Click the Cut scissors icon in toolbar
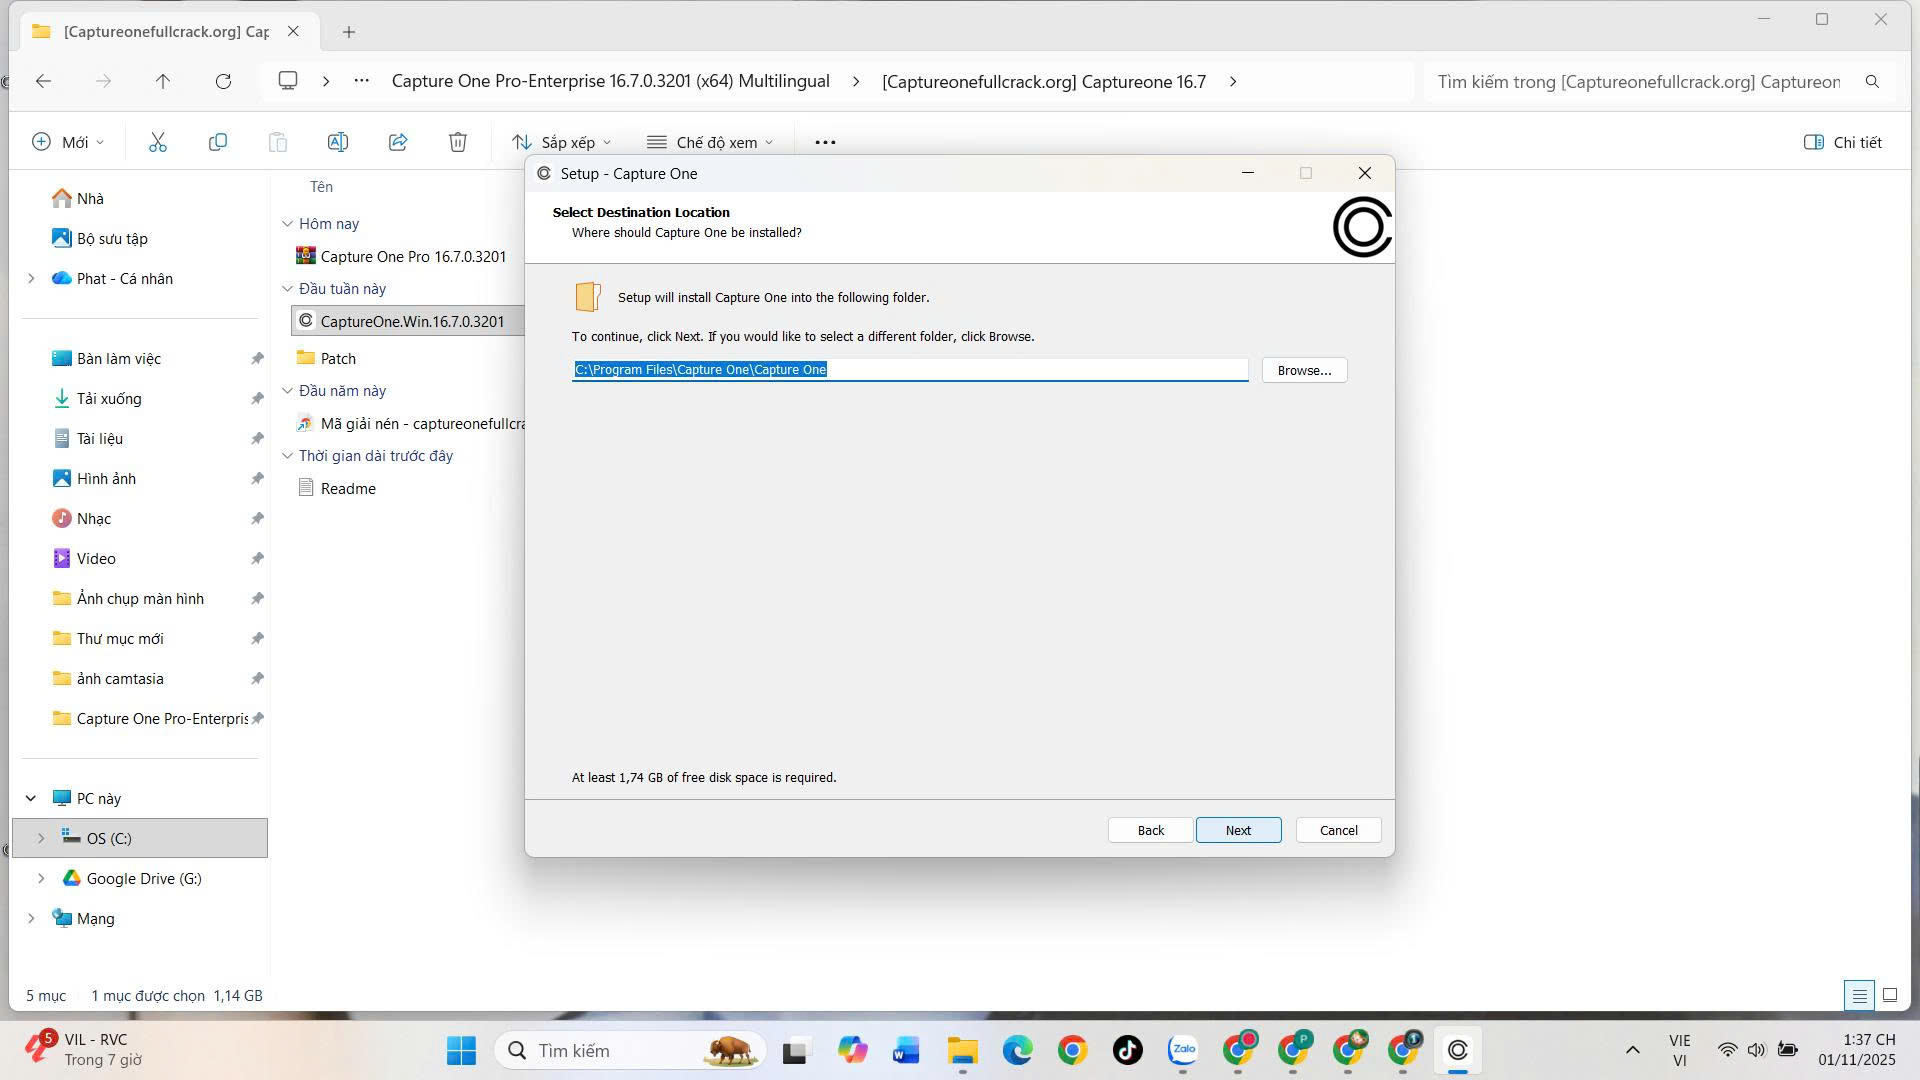Image resolution: width=1920 pixels, height=1080 pixels. pyautogui.click(x=158, y=142)
